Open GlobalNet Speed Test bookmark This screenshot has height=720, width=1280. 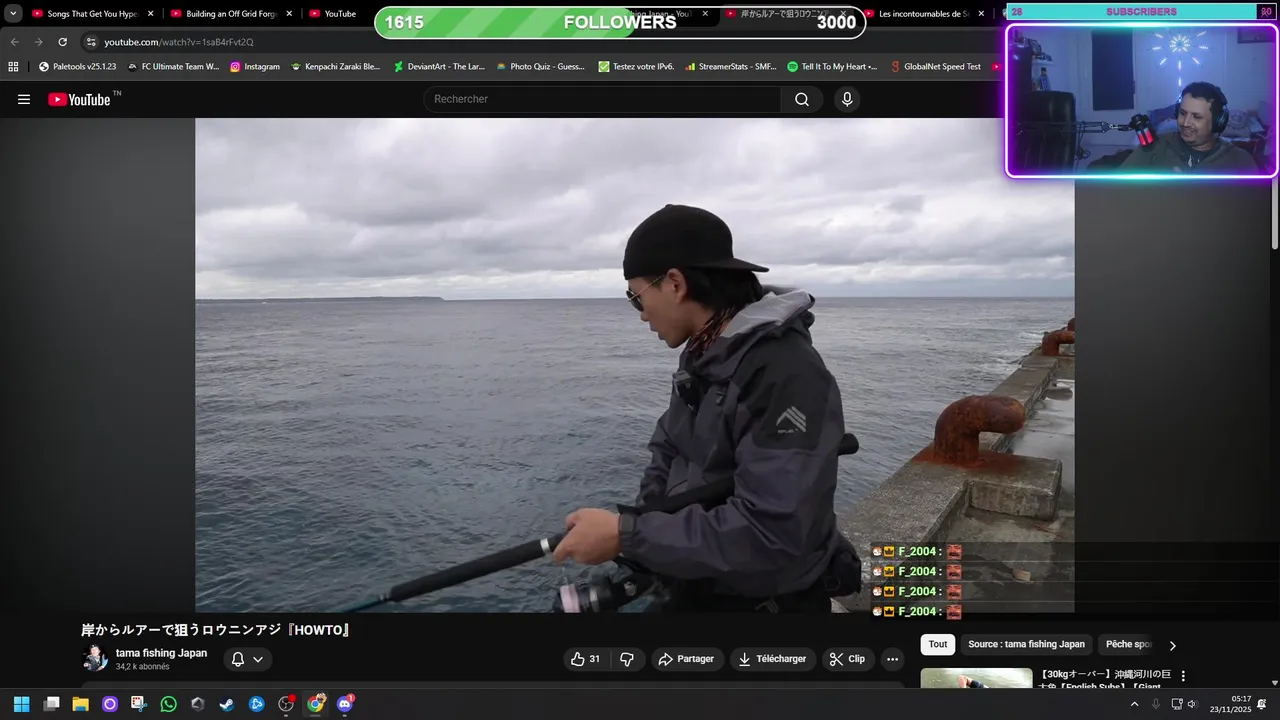935,66
